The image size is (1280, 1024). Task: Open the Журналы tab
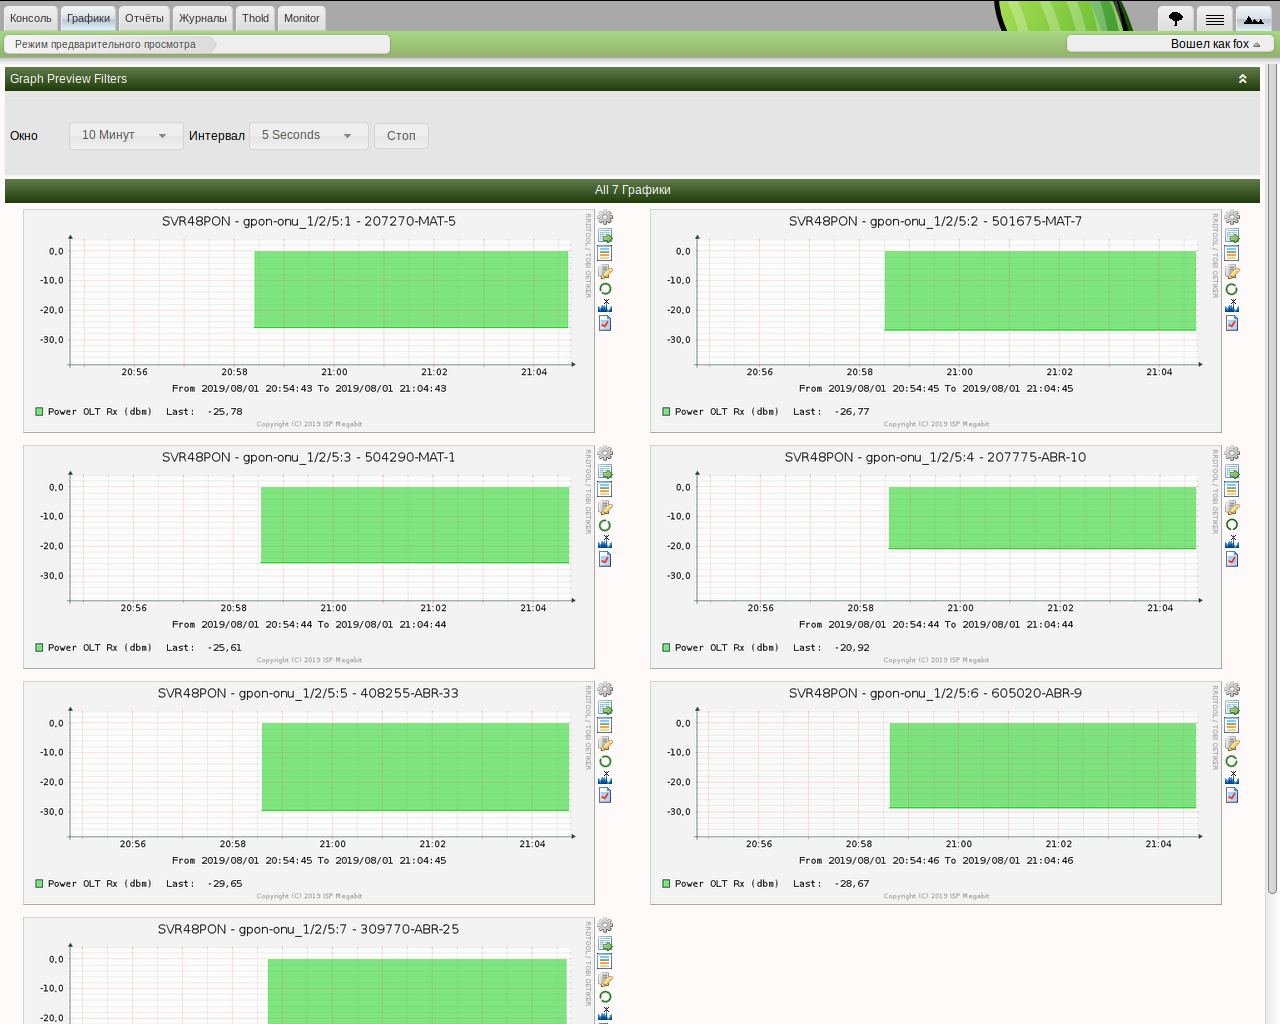coord(203,18)
